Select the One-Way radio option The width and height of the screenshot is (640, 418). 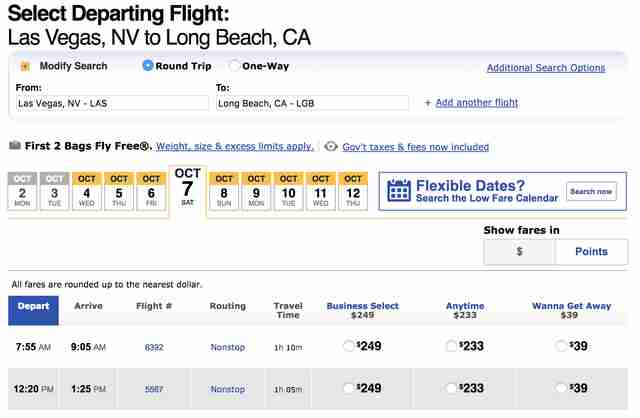point(234,66)
